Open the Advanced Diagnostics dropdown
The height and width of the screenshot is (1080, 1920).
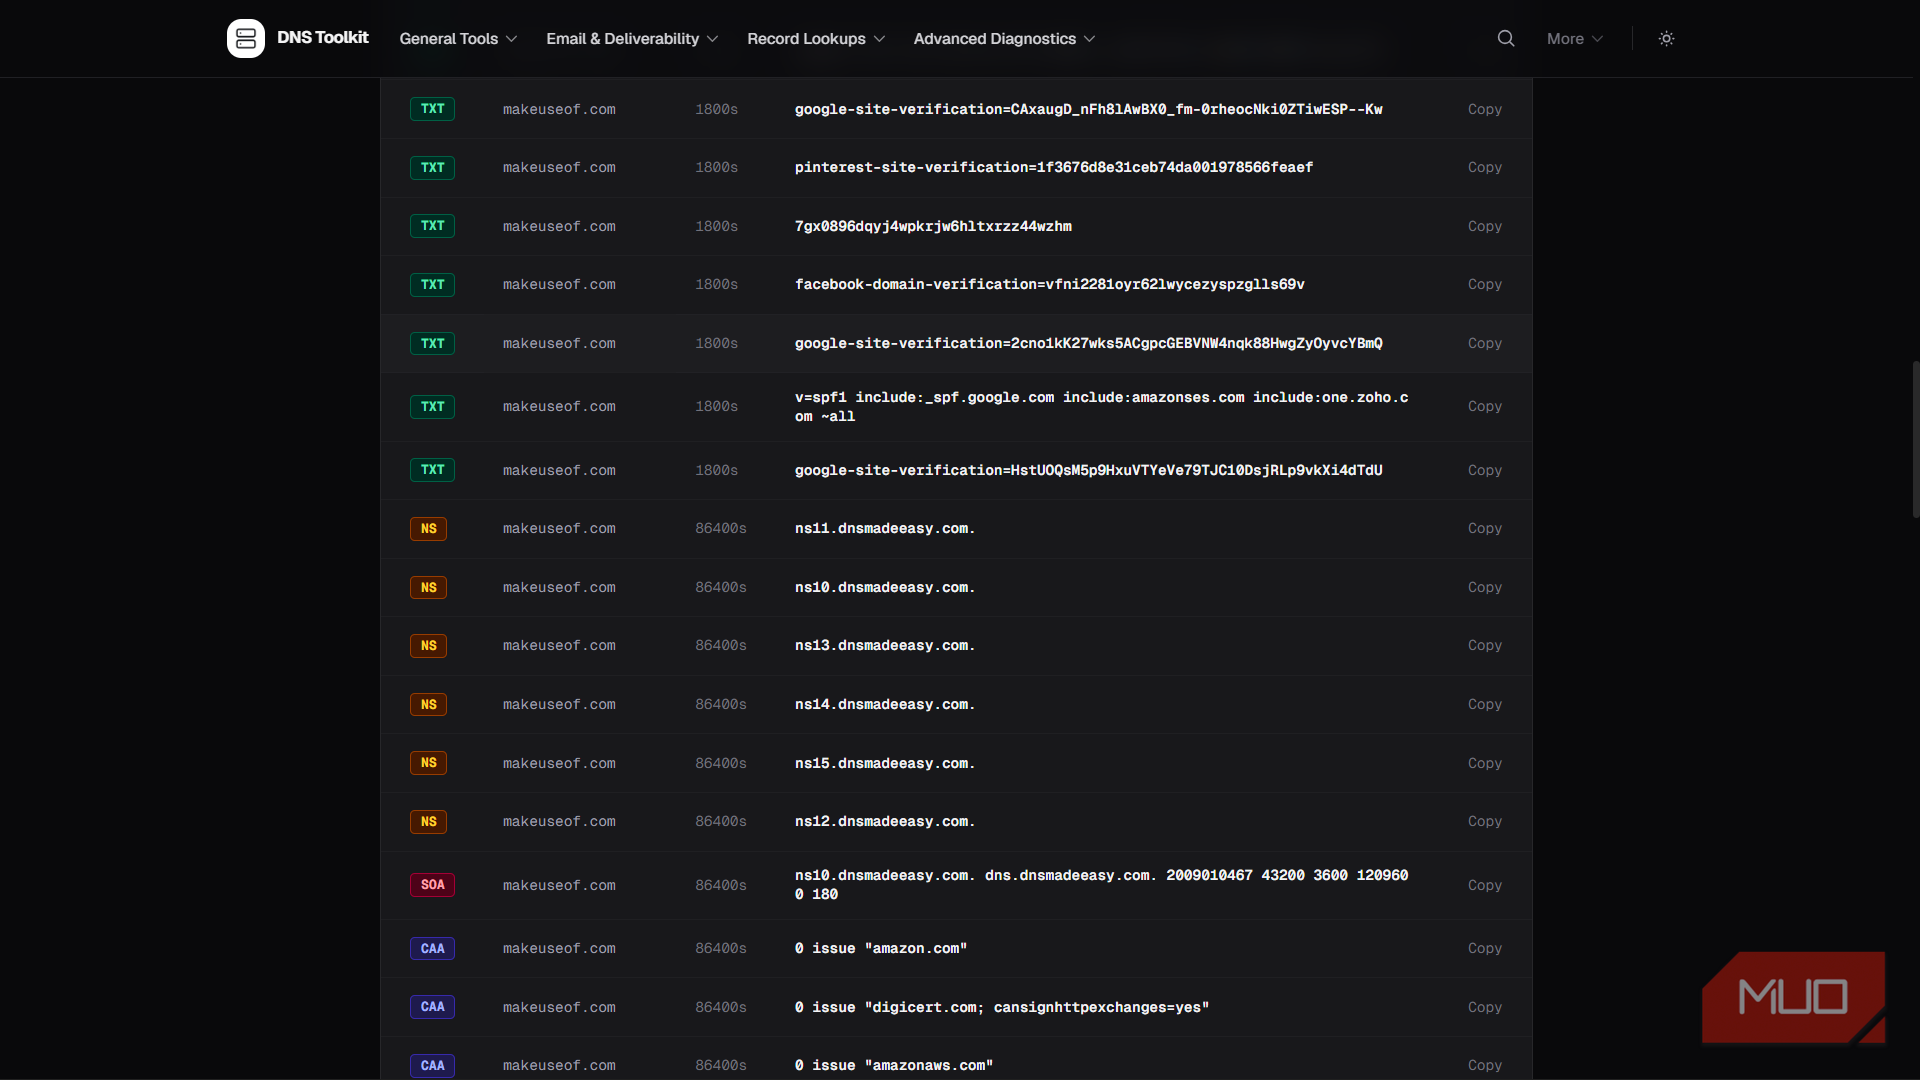pyautogui.click(x=1004, y=38)
